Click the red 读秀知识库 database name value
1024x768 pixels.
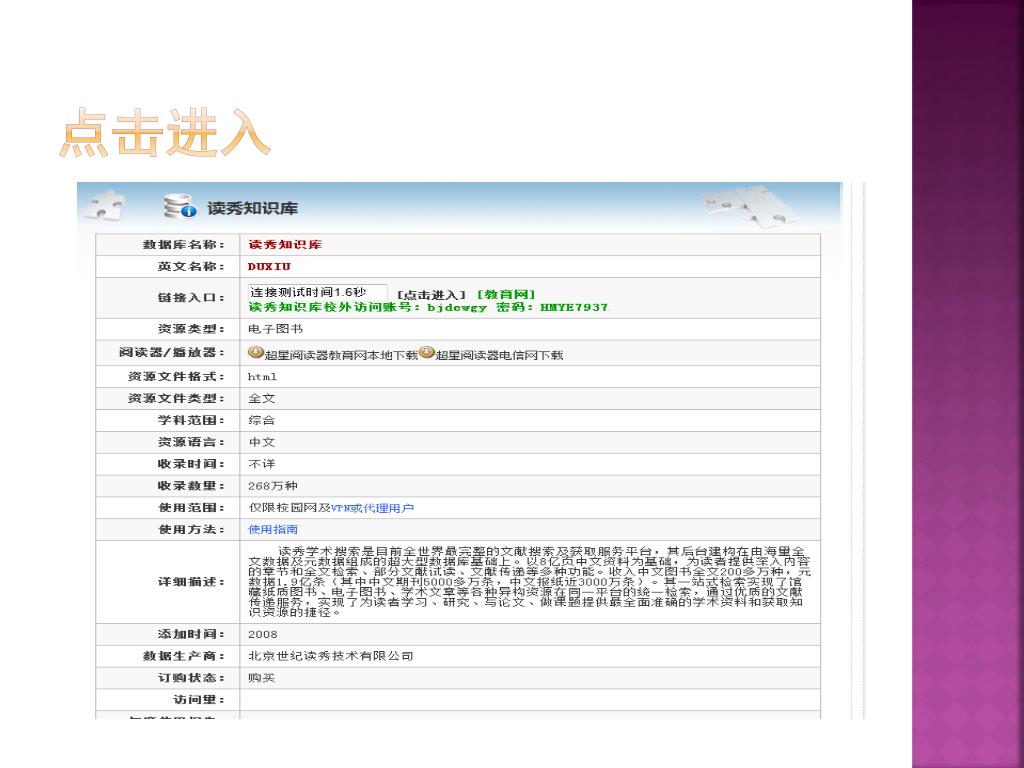point(285,245)
